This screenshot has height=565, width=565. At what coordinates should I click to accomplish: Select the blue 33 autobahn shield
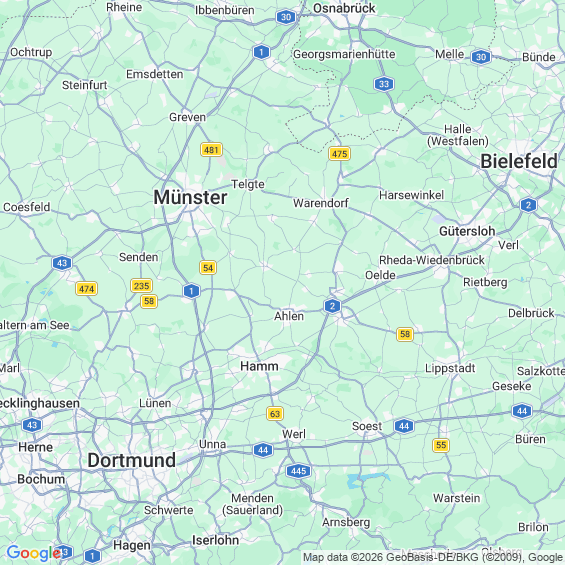pos(384,84)
